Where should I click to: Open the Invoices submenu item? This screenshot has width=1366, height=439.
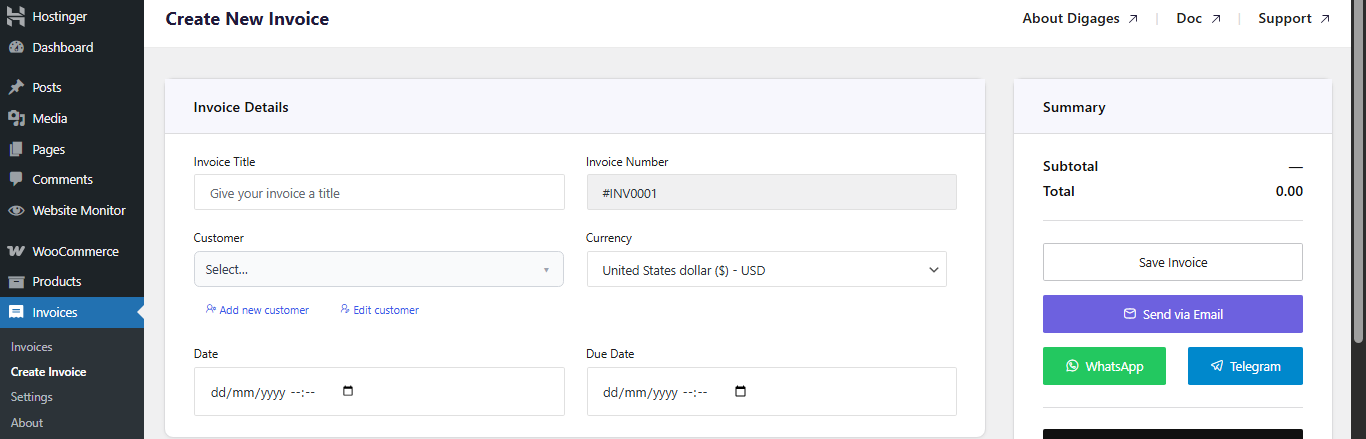coord(32,347)
